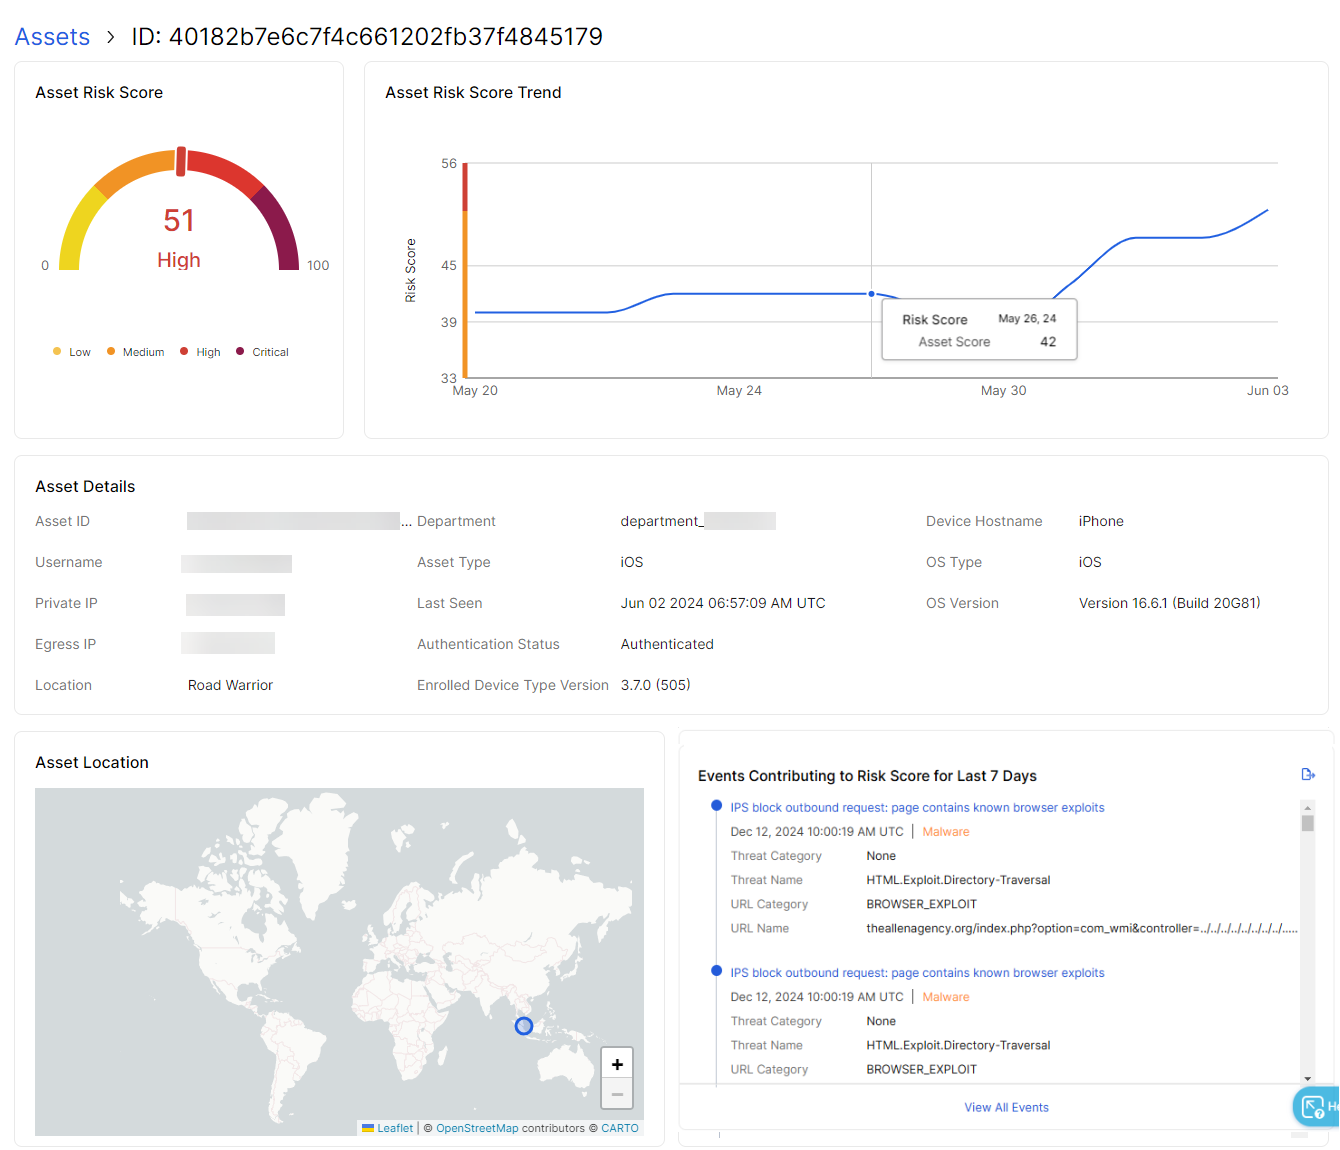Zoom out on the asset location map
The width and height of the screenshot is (1340, 1150).
pyautogui.click(x=617, y=1094)
